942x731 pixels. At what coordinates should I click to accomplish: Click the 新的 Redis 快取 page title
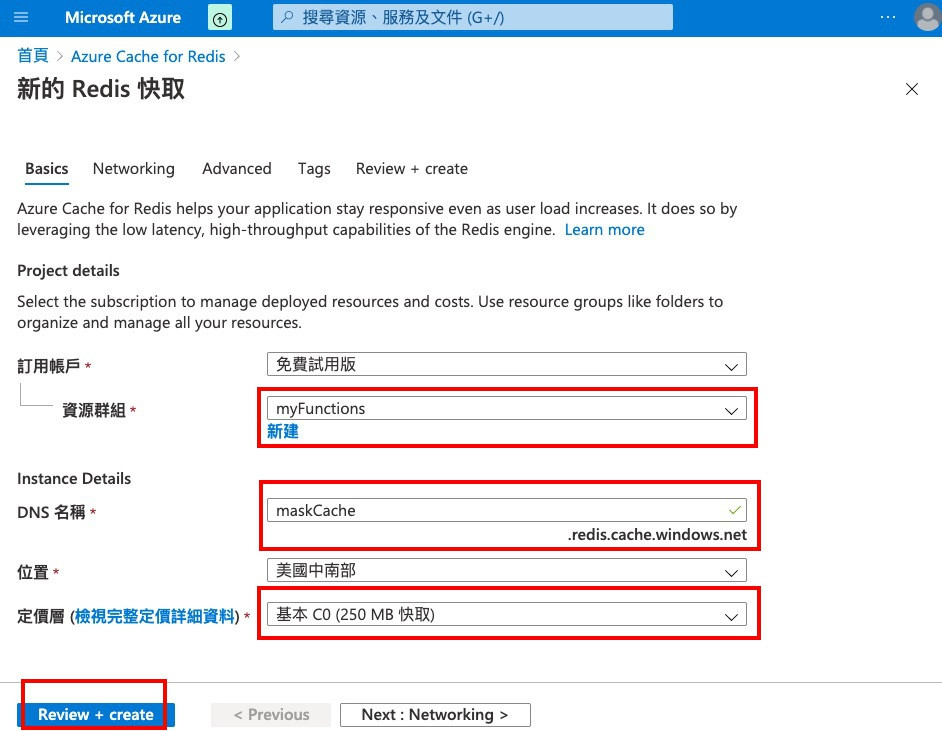point(101,89)
